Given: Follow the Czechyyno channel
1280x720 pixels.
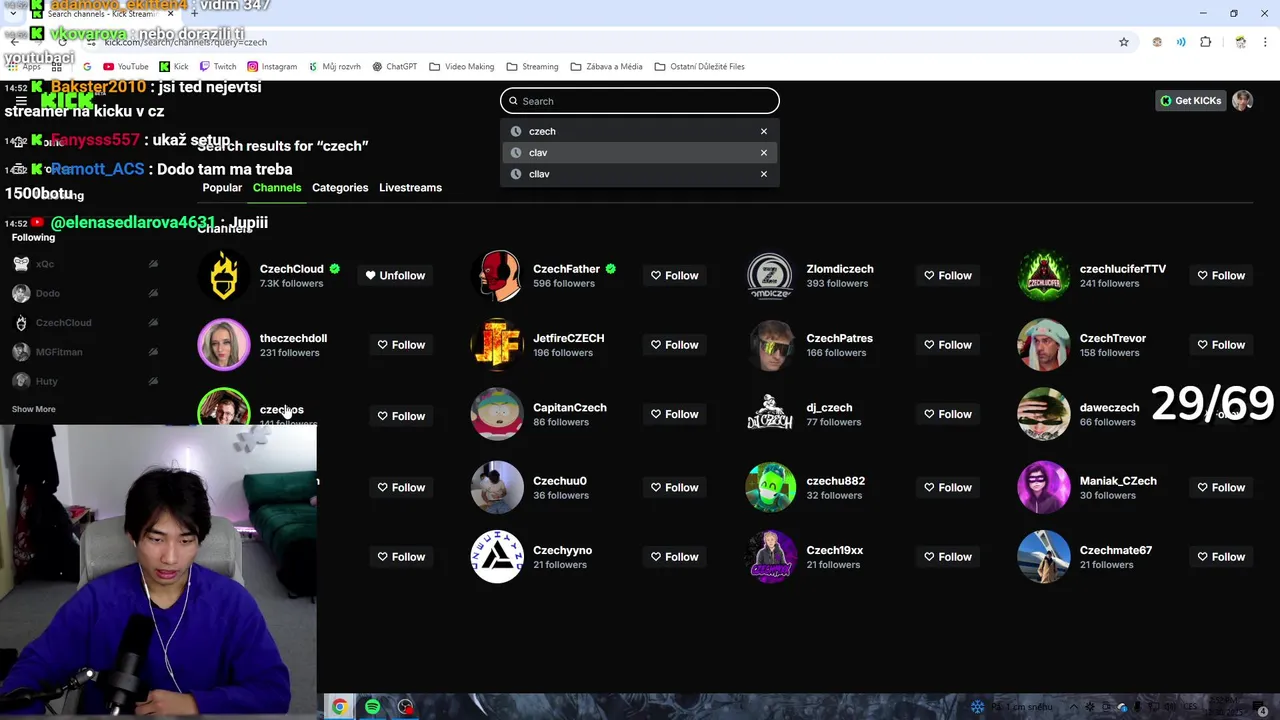Looking at the screenshot, I should [x=674, y=557].
